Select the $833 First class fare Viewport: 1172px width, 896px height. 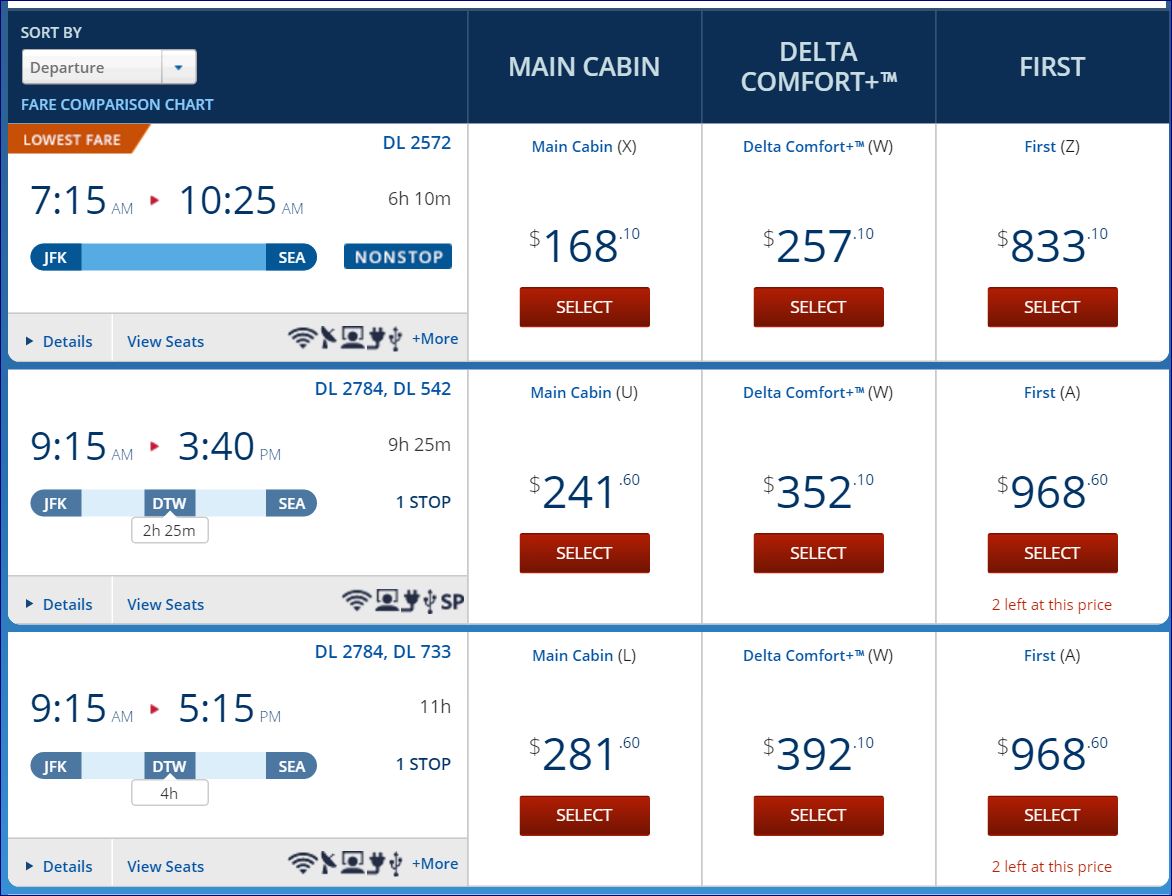(x=1052, y=307)
